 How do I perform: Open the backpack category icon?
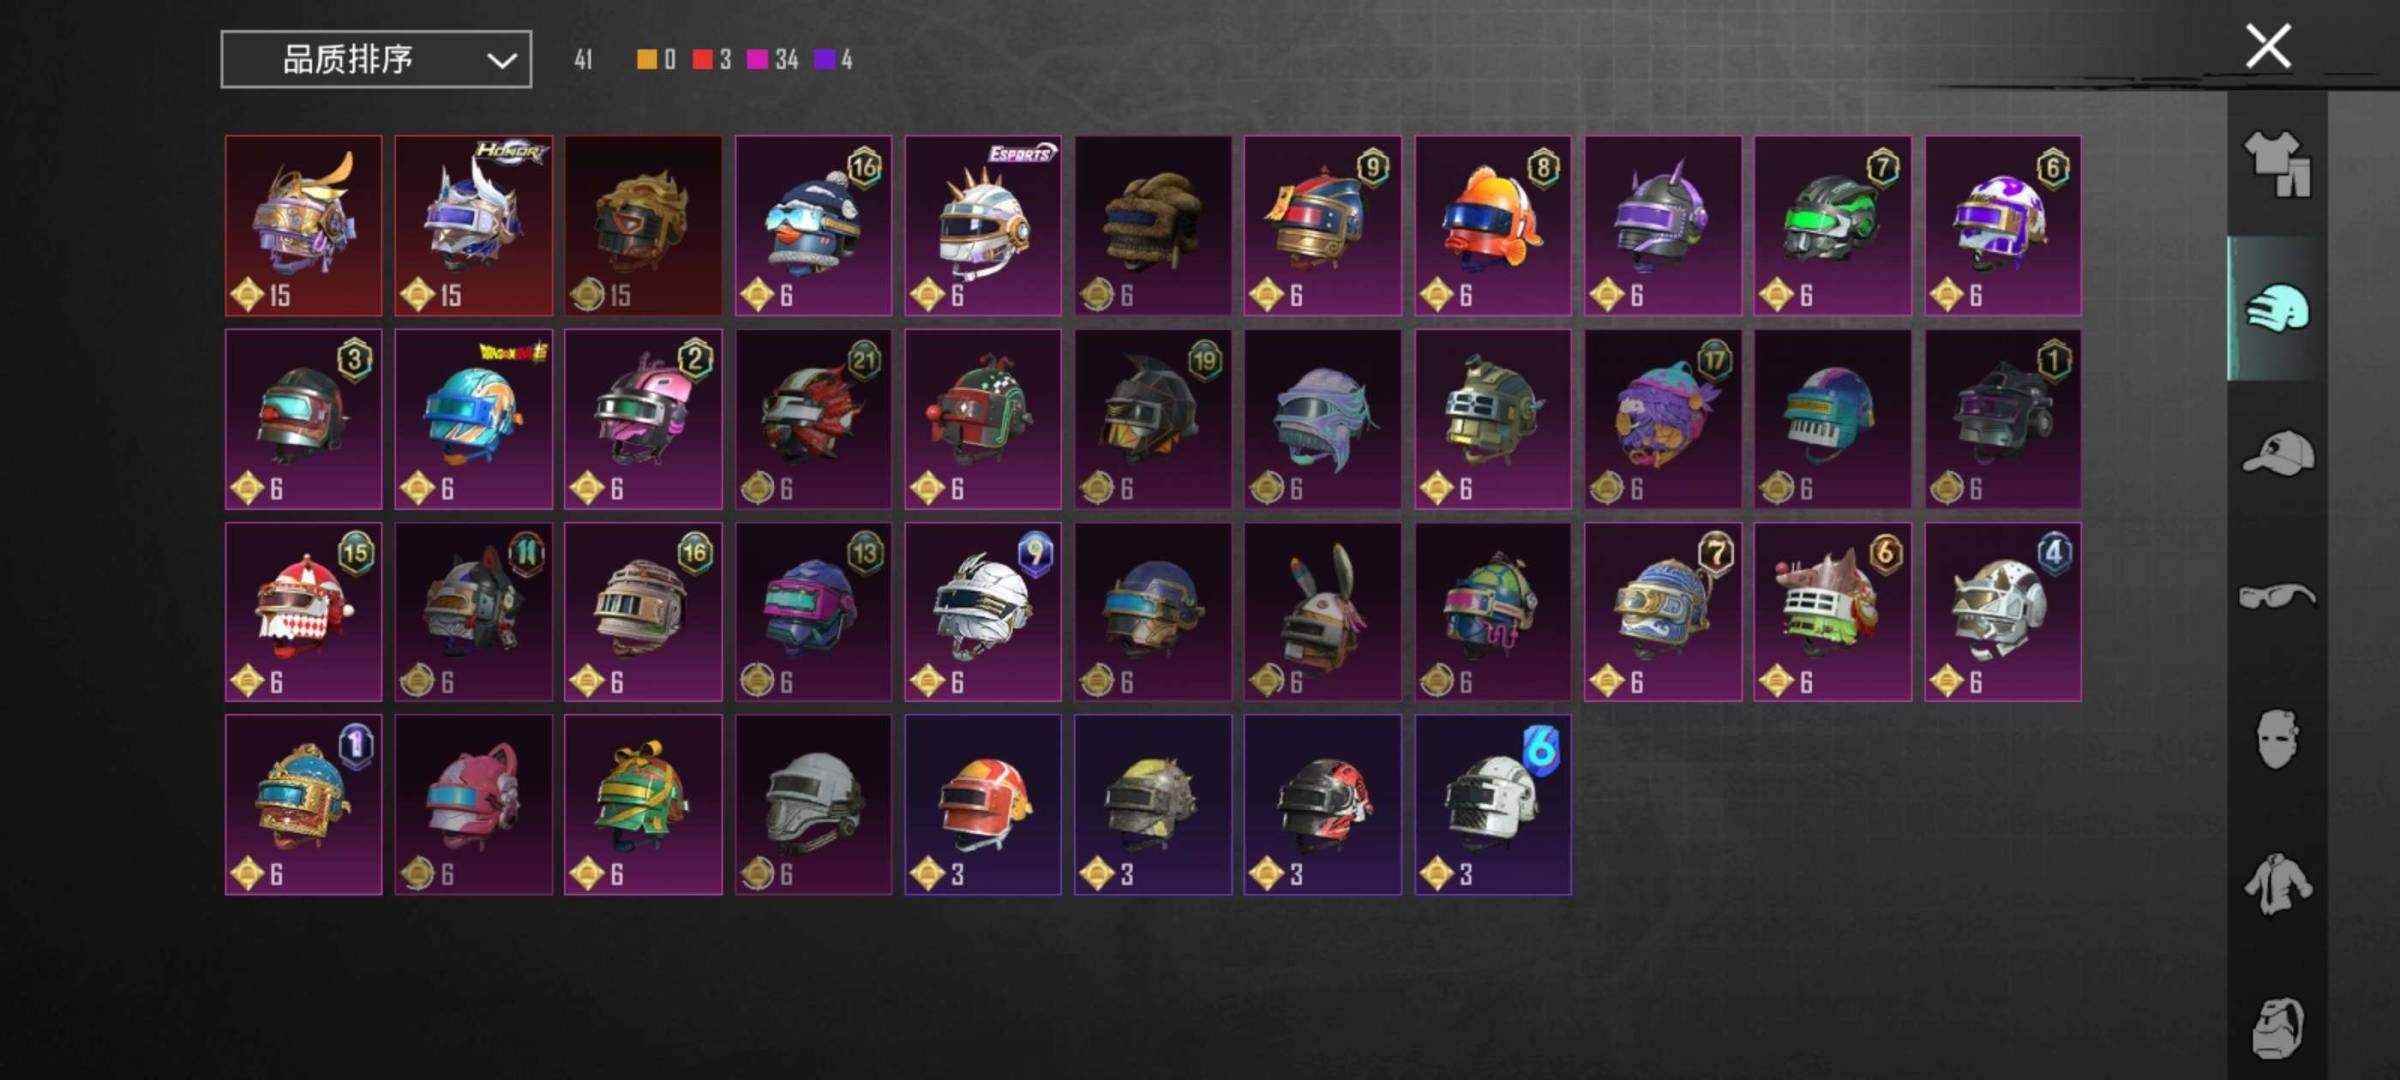2278,1028
